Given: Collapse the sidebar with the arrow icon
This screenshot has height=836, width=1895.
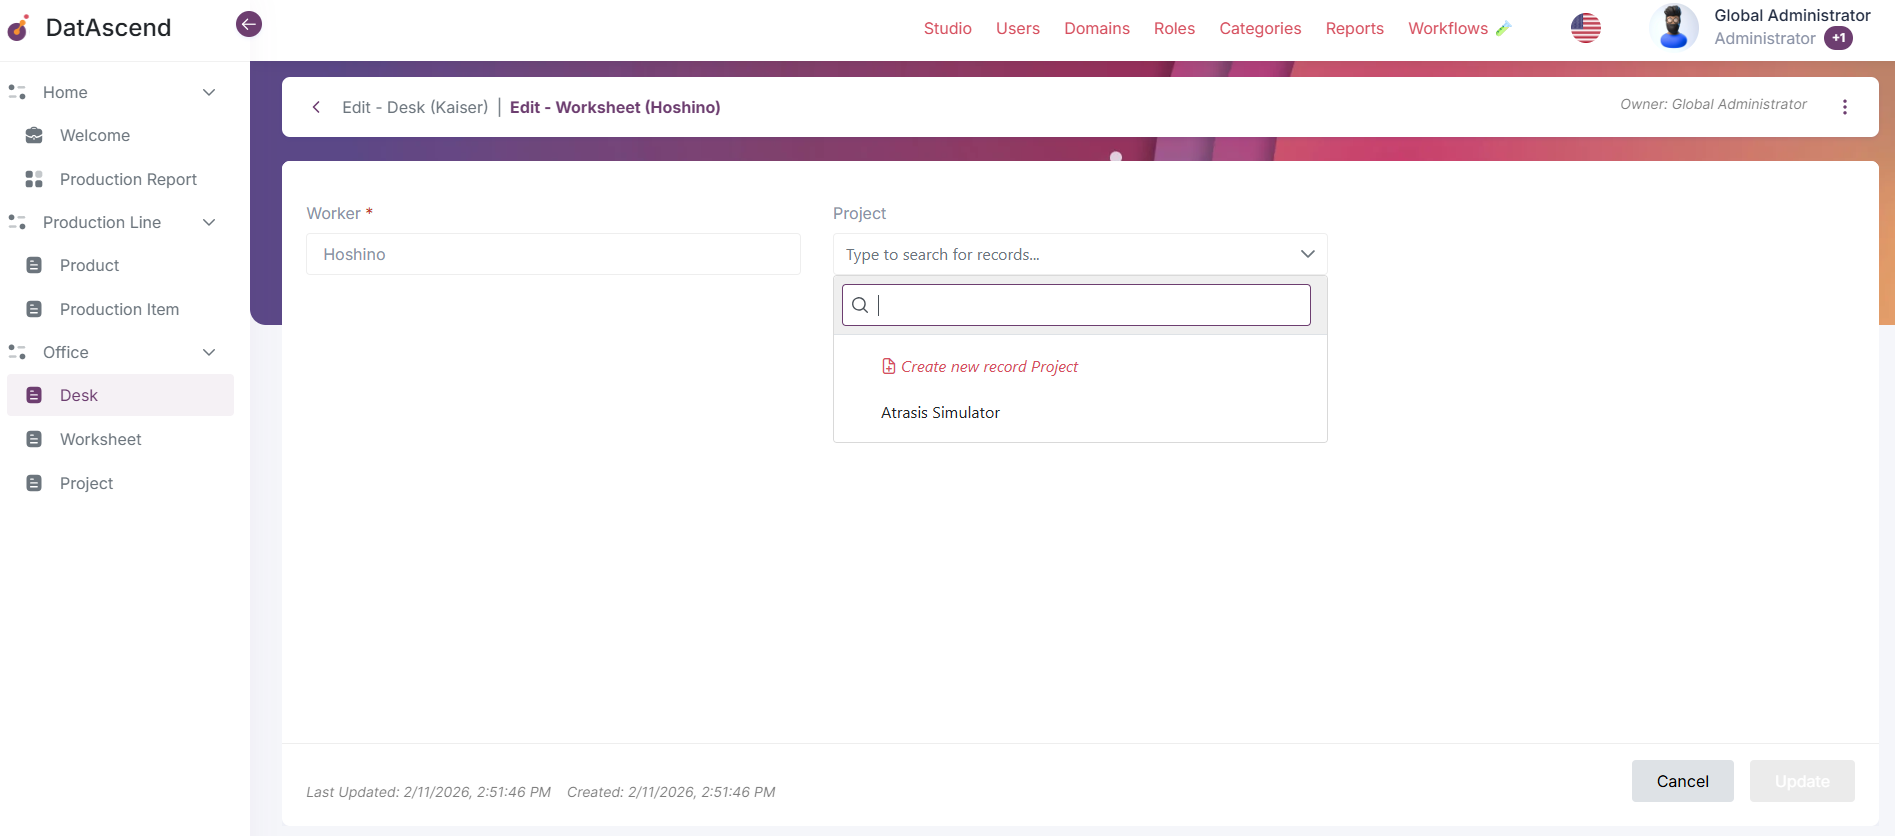Looking at the screenshot, I should [x=249, y=24].
